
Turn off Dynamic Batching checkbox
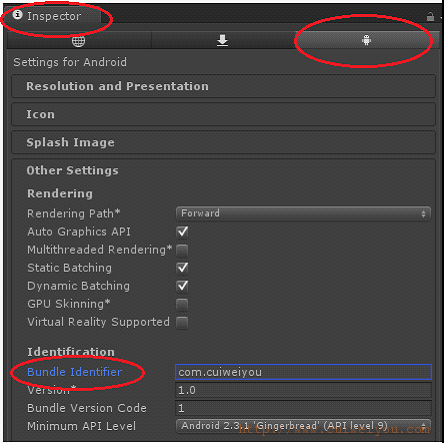[182, 286]
